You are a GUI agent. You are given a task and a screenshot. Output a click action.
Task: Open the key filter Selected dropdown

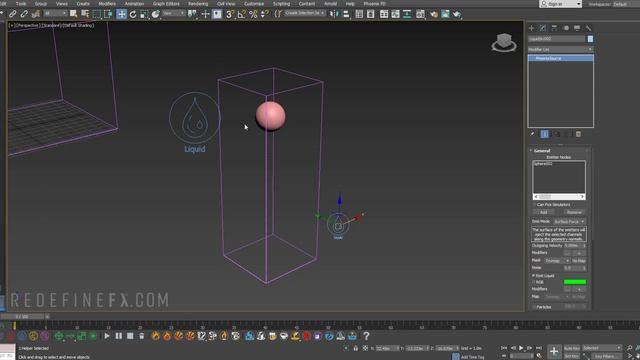pyautogui.click(x=601, y=348)
